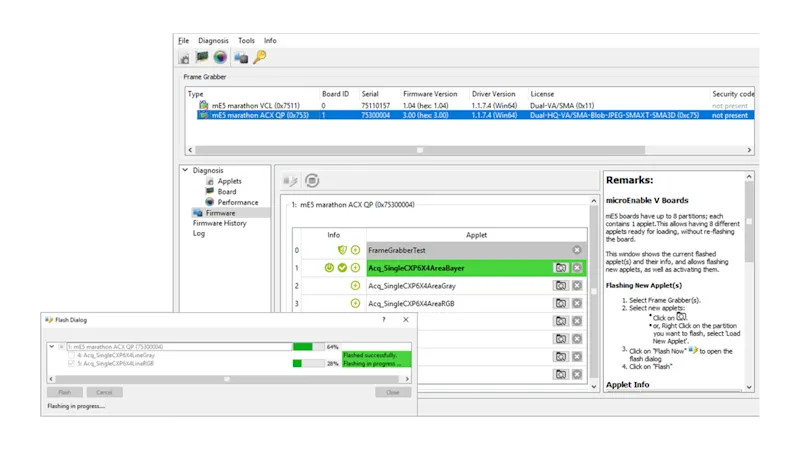The image size is (800, 450).
Task: Select Firmware in the left tree
Action: (x=220, y=213)
